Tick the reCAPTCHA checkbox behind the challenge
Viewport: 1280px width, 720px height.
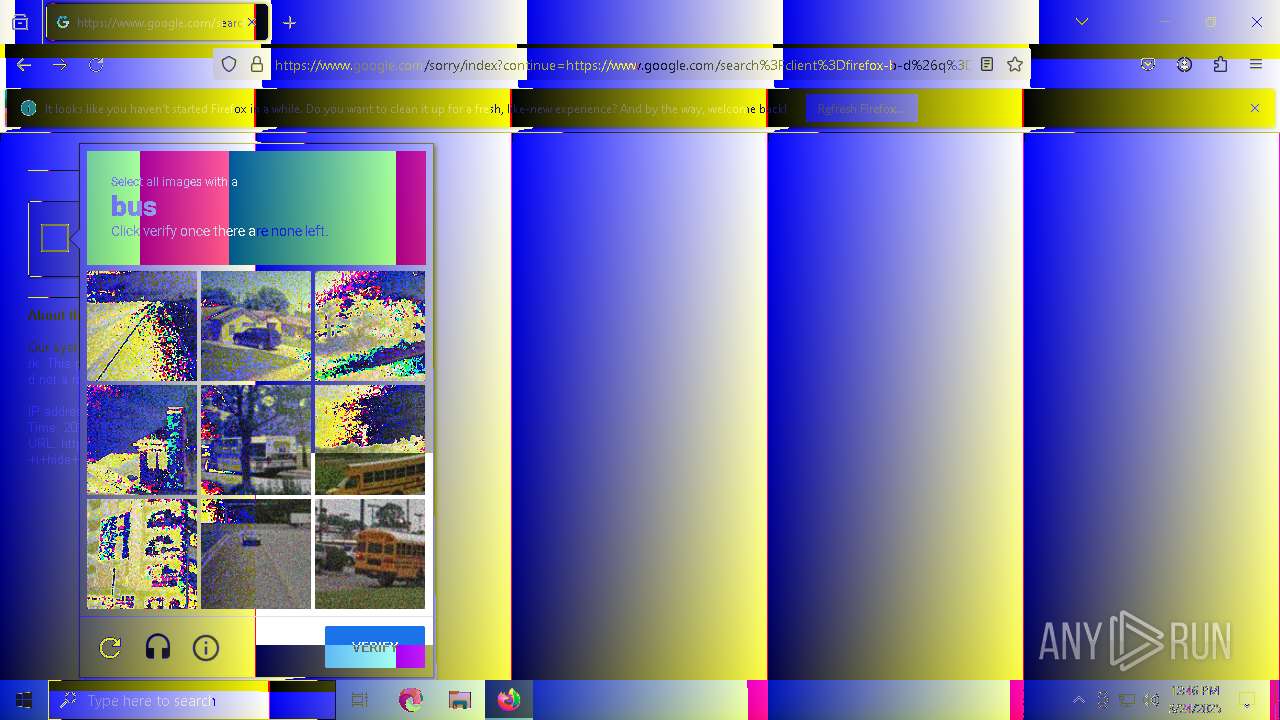pyautogui.click(x=55, y=238)
